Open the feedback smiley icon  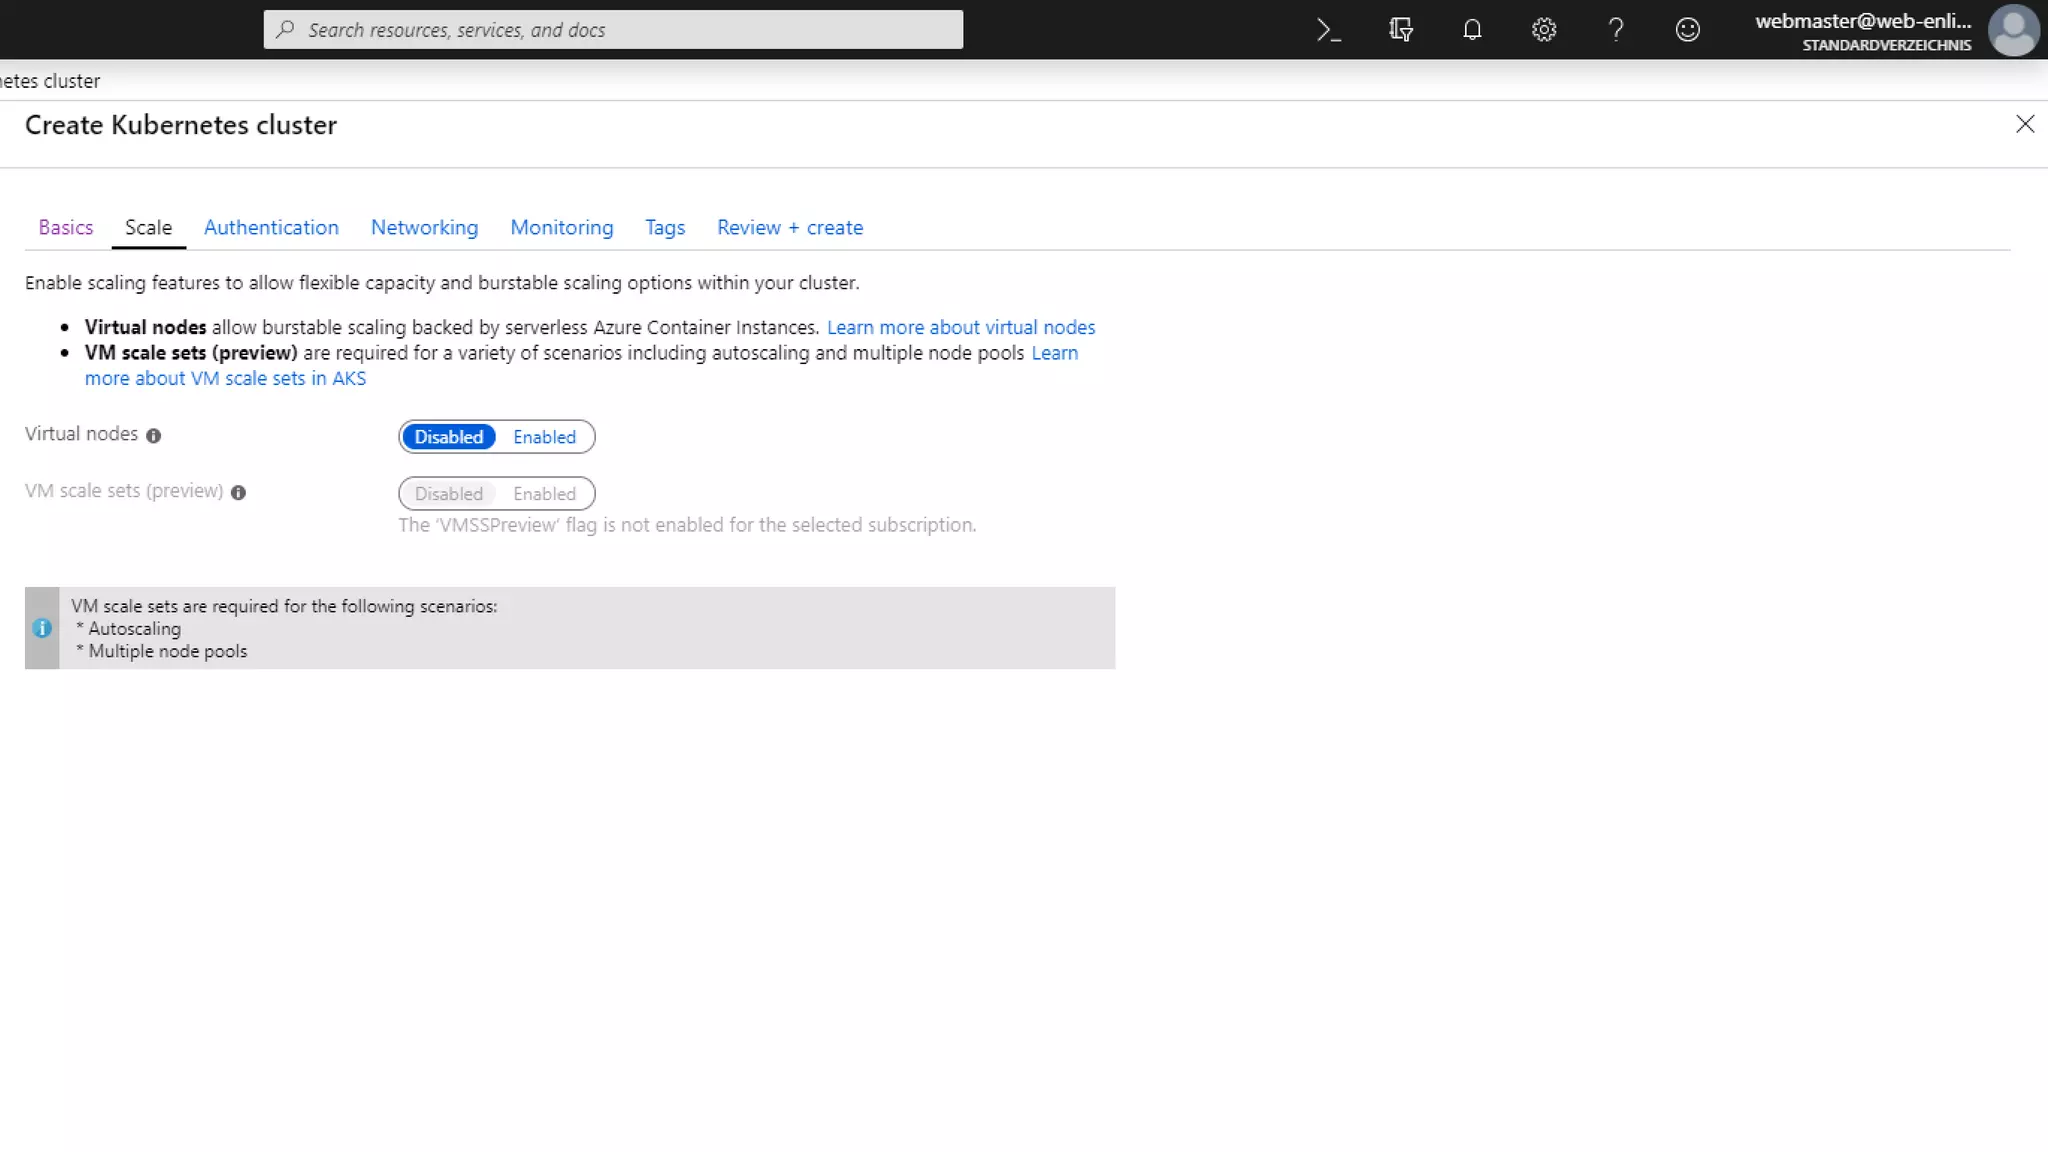click(1688, 30)
